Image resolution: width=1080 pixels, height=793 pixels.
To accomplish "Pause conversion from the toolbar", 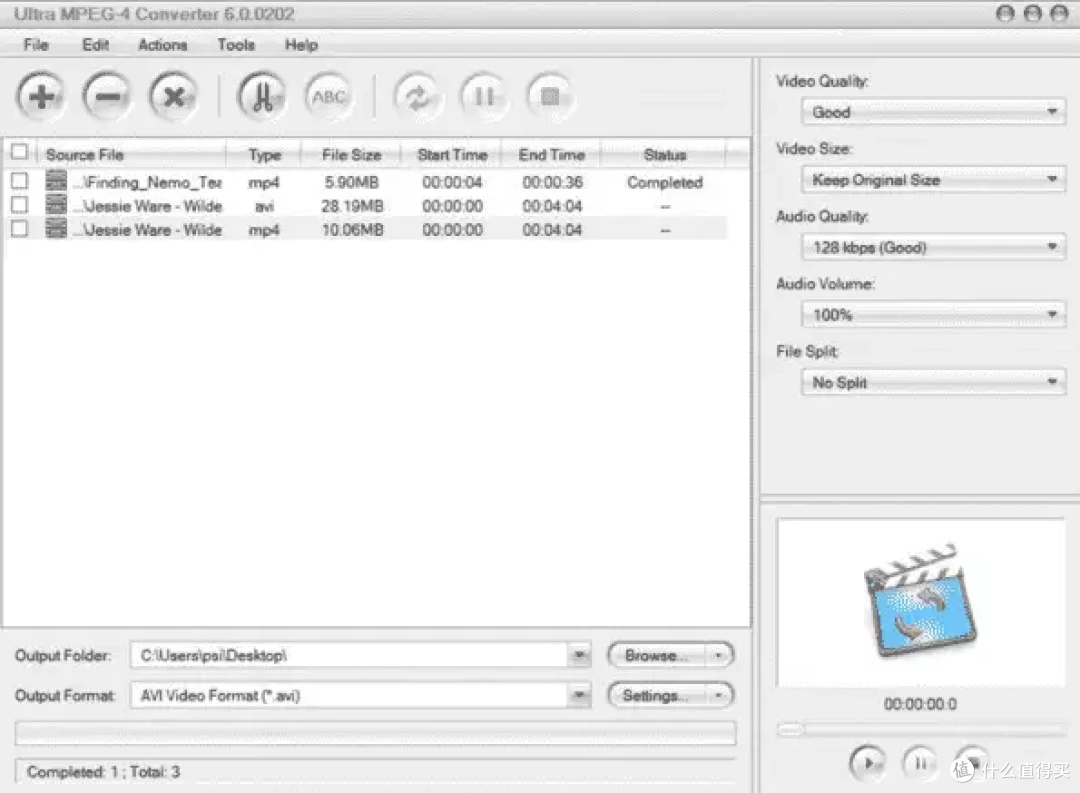I will tap(484, 97).
